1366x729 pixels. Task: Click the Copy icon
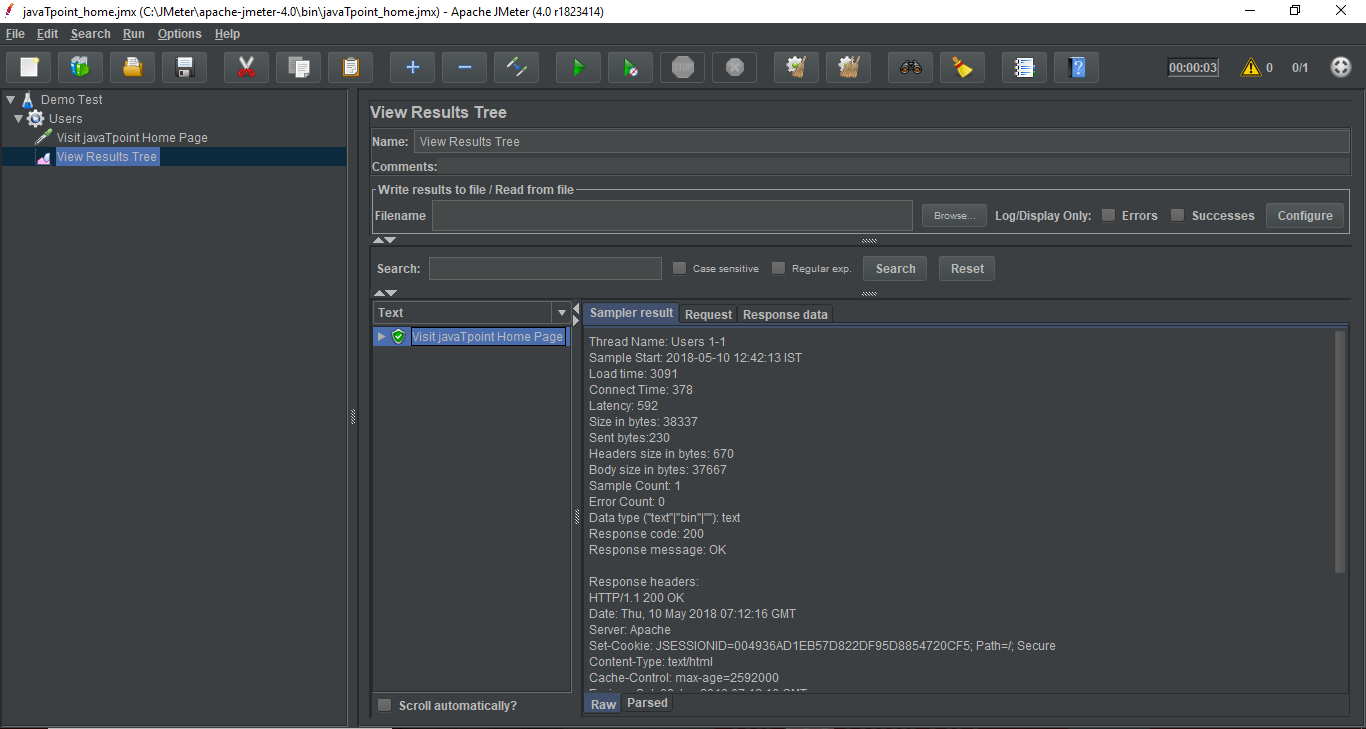click(x=298, y=68)
